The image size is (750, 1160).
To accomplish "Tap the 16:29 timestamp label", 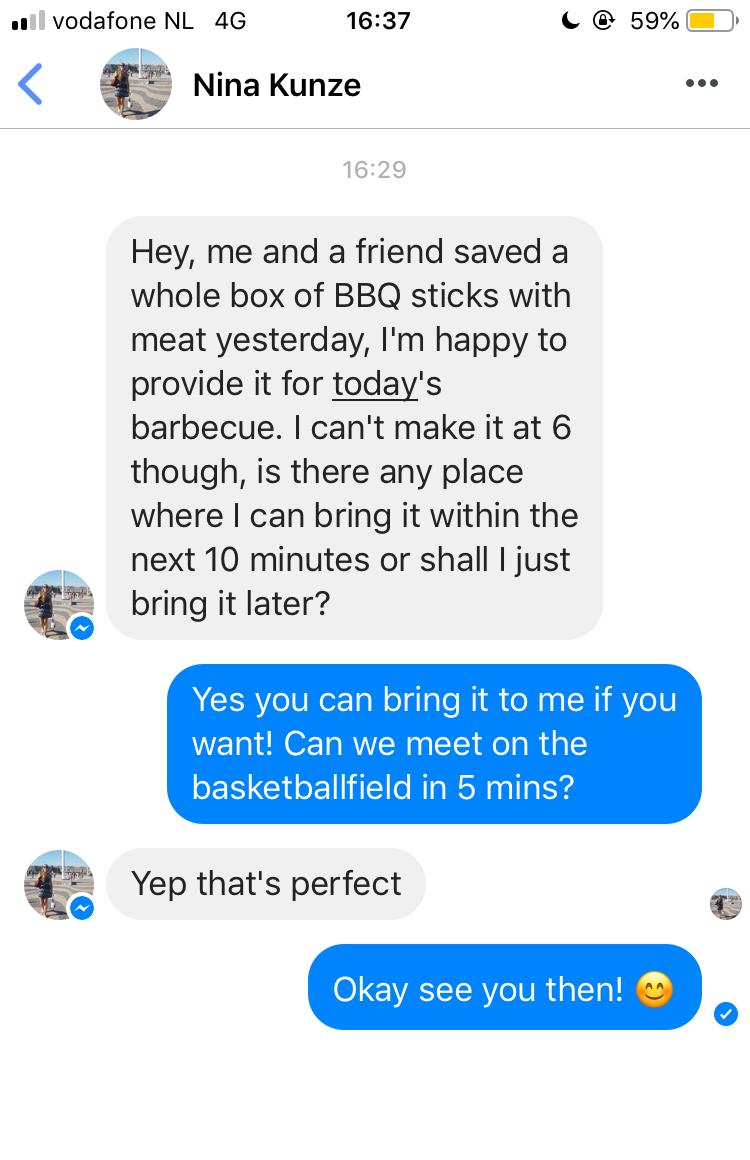I will [x=374, y=170].
